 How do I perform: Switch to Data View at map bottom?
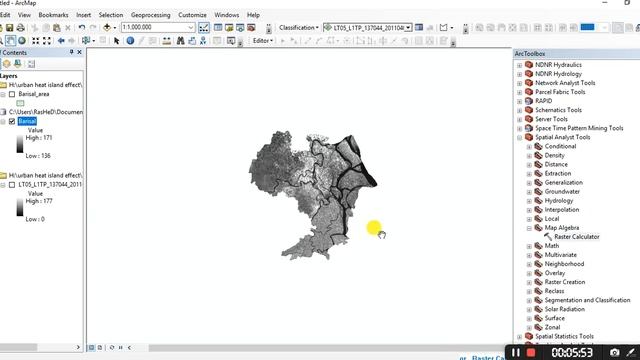click(91, 348)
